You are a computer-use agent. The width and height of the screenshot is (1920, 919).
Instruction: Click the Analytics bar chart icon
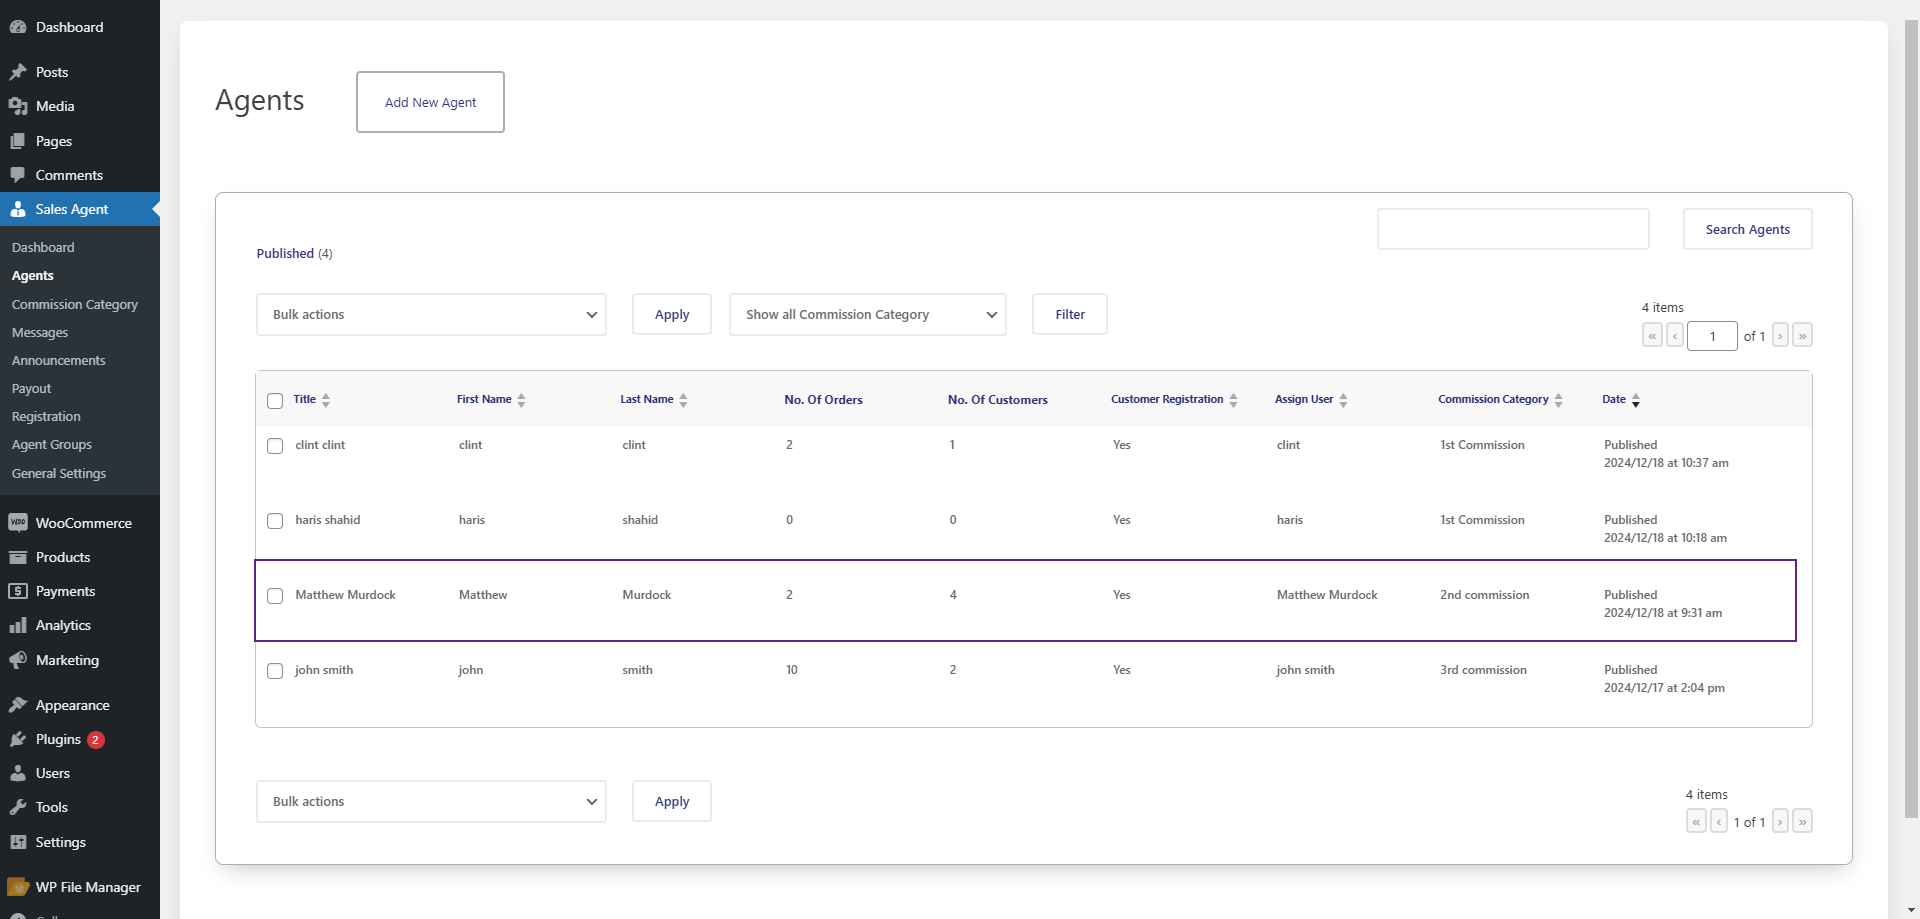18,625
